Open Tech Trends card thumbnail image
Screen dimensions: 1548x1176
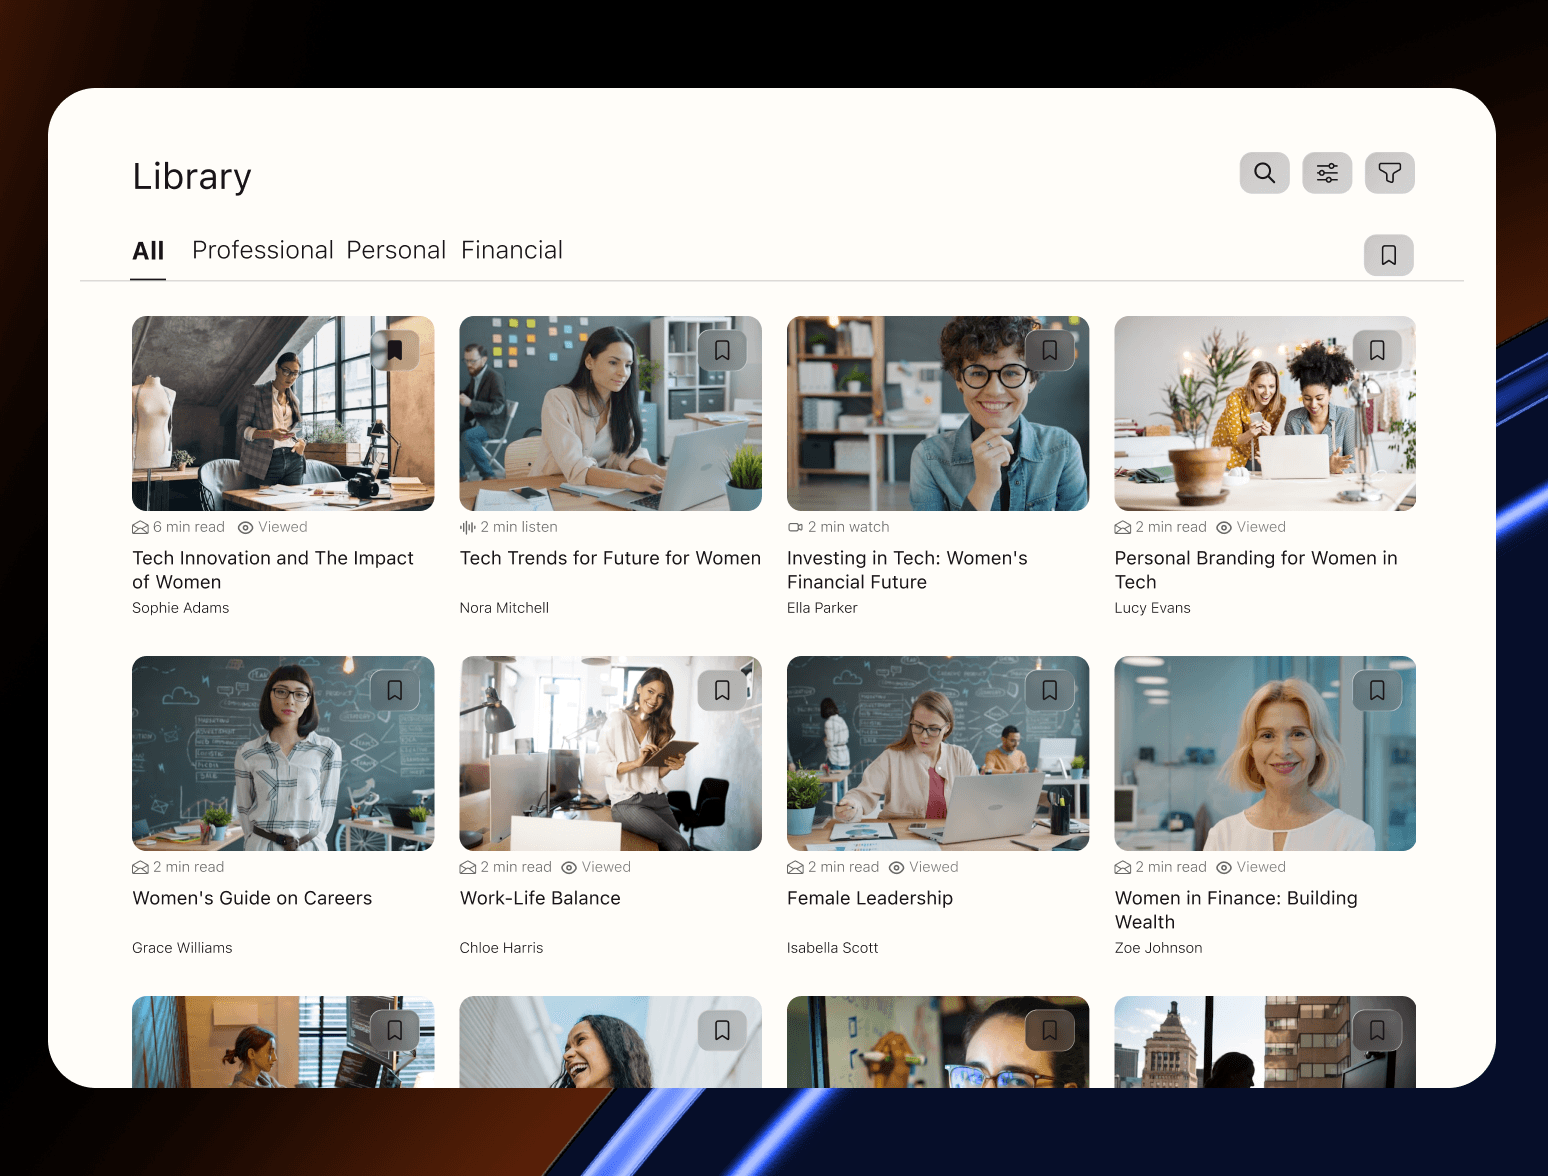pyautogui.click(x=610, y=413)
